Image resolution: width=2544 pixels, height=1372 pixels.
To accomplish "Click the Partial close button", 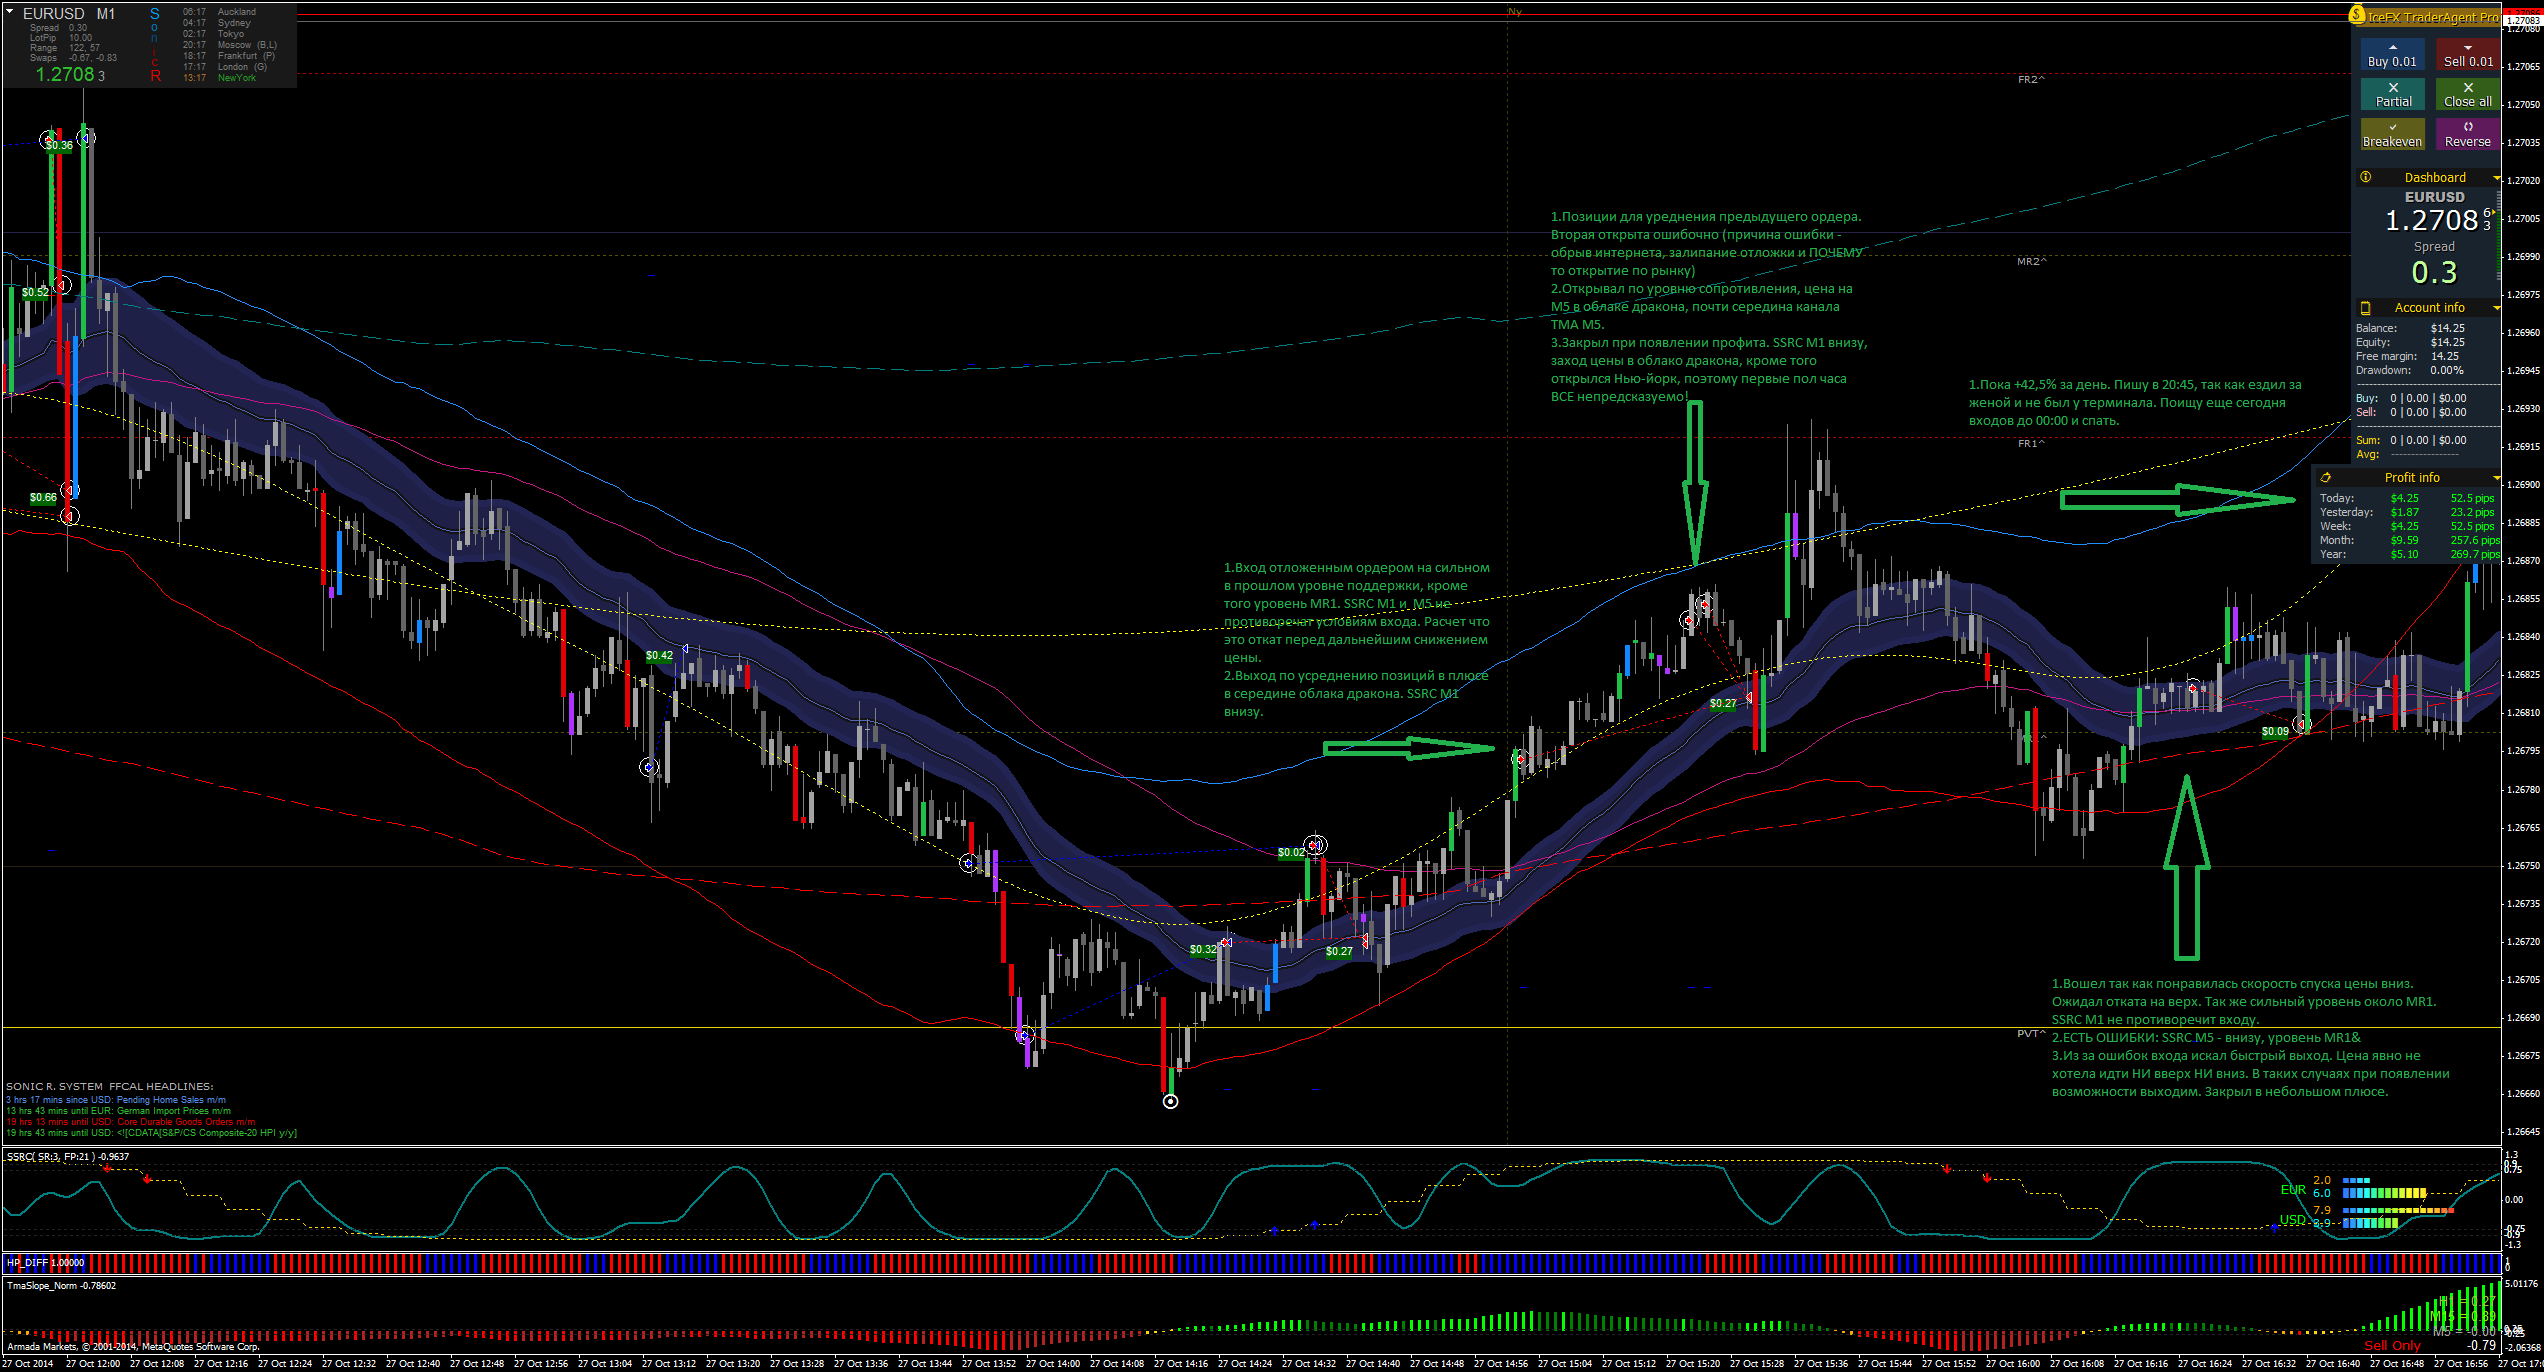I will point(2392,95).
